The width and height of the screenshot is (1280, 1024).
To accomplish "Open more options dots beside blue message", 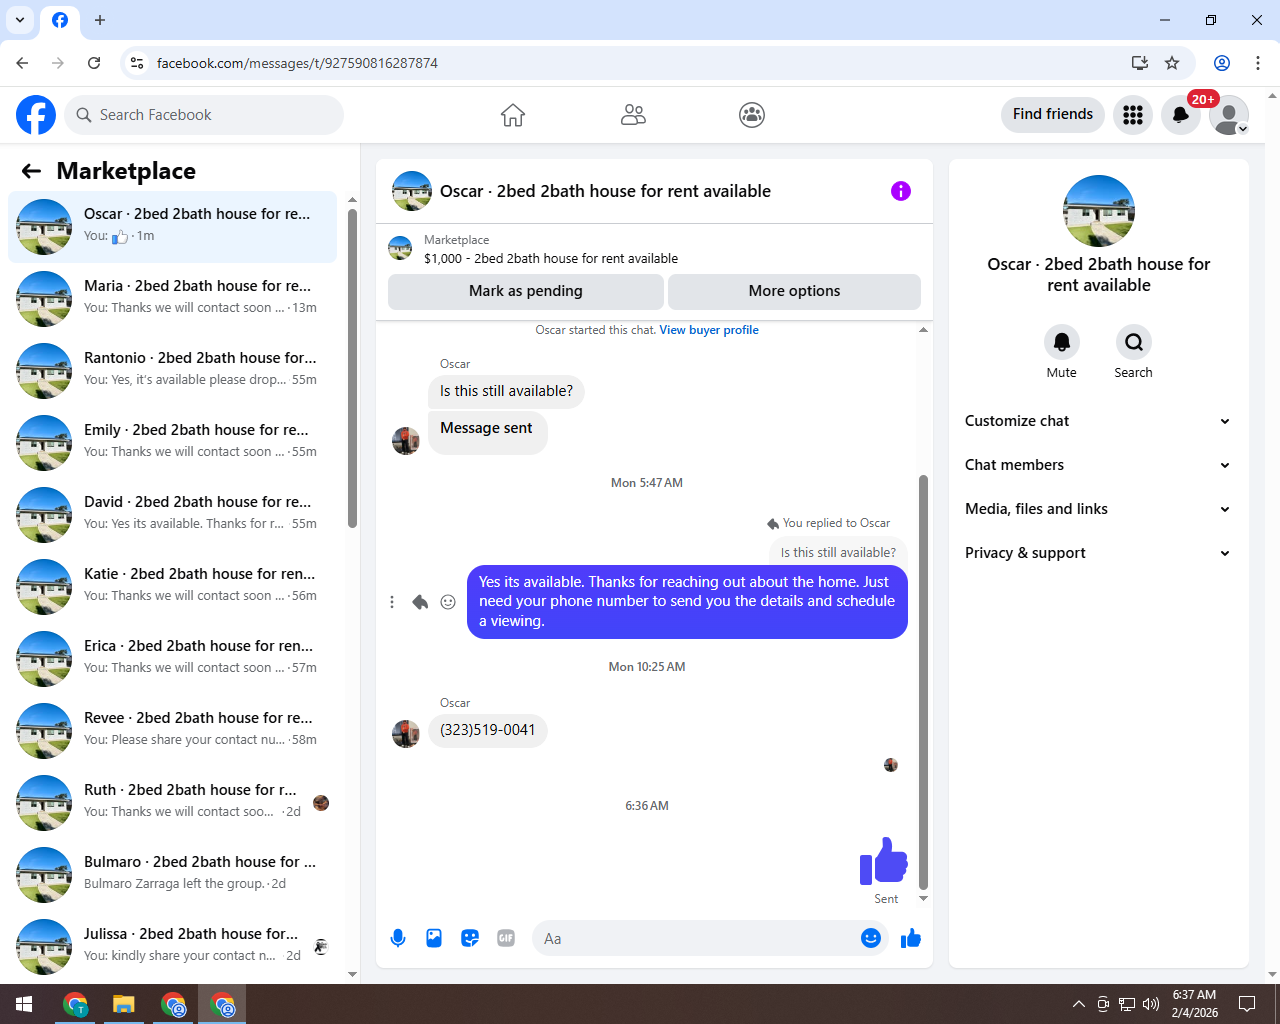I will 392,602.
